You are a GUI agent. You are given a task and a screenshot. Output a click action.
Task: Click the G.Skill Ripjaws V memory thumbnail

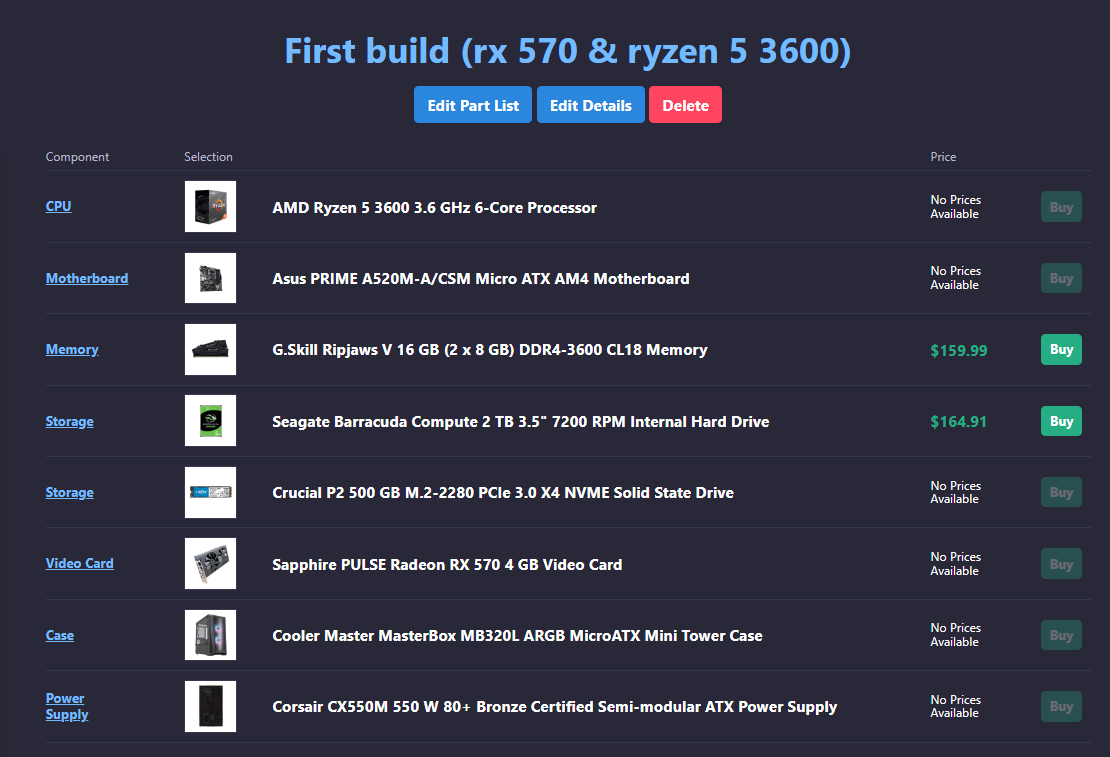coord(210,349)
